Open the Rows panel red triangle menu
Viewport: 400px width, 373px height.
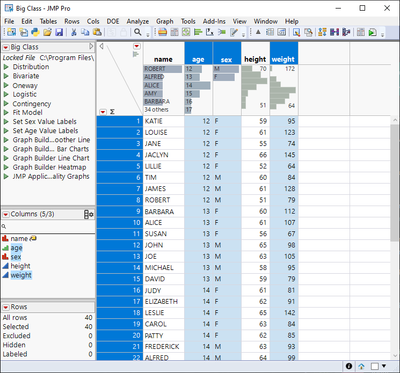coord(6,307)
